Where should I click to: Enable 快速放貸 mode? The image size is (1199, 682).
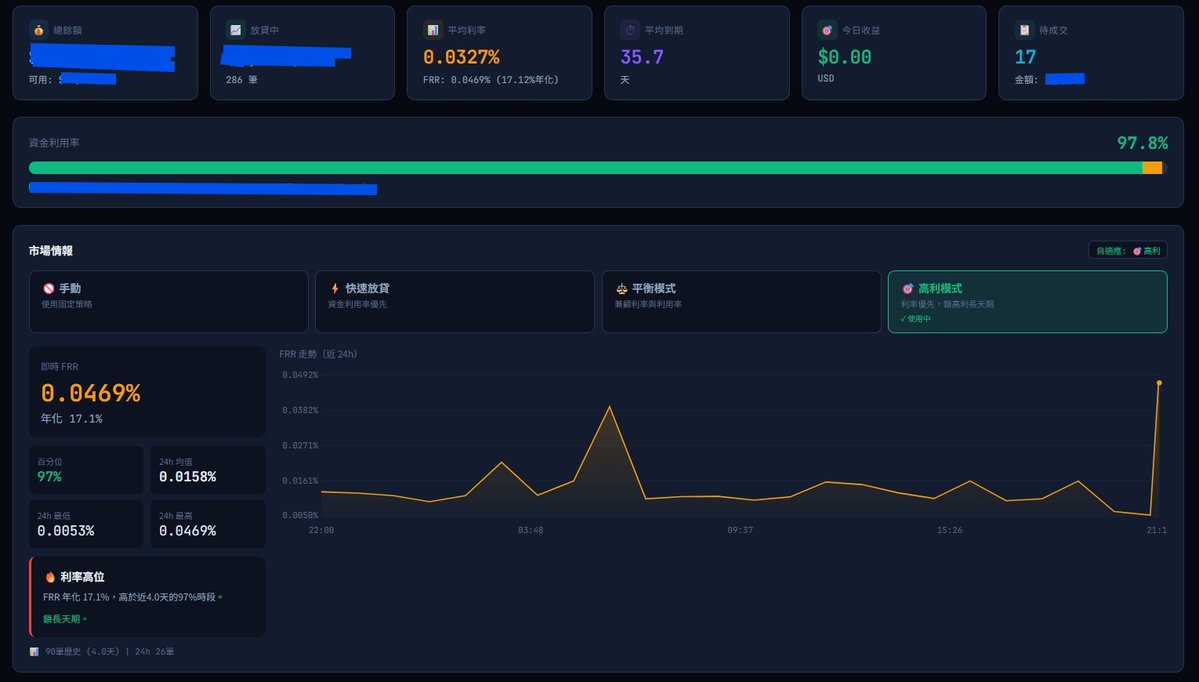pos(455,301)
